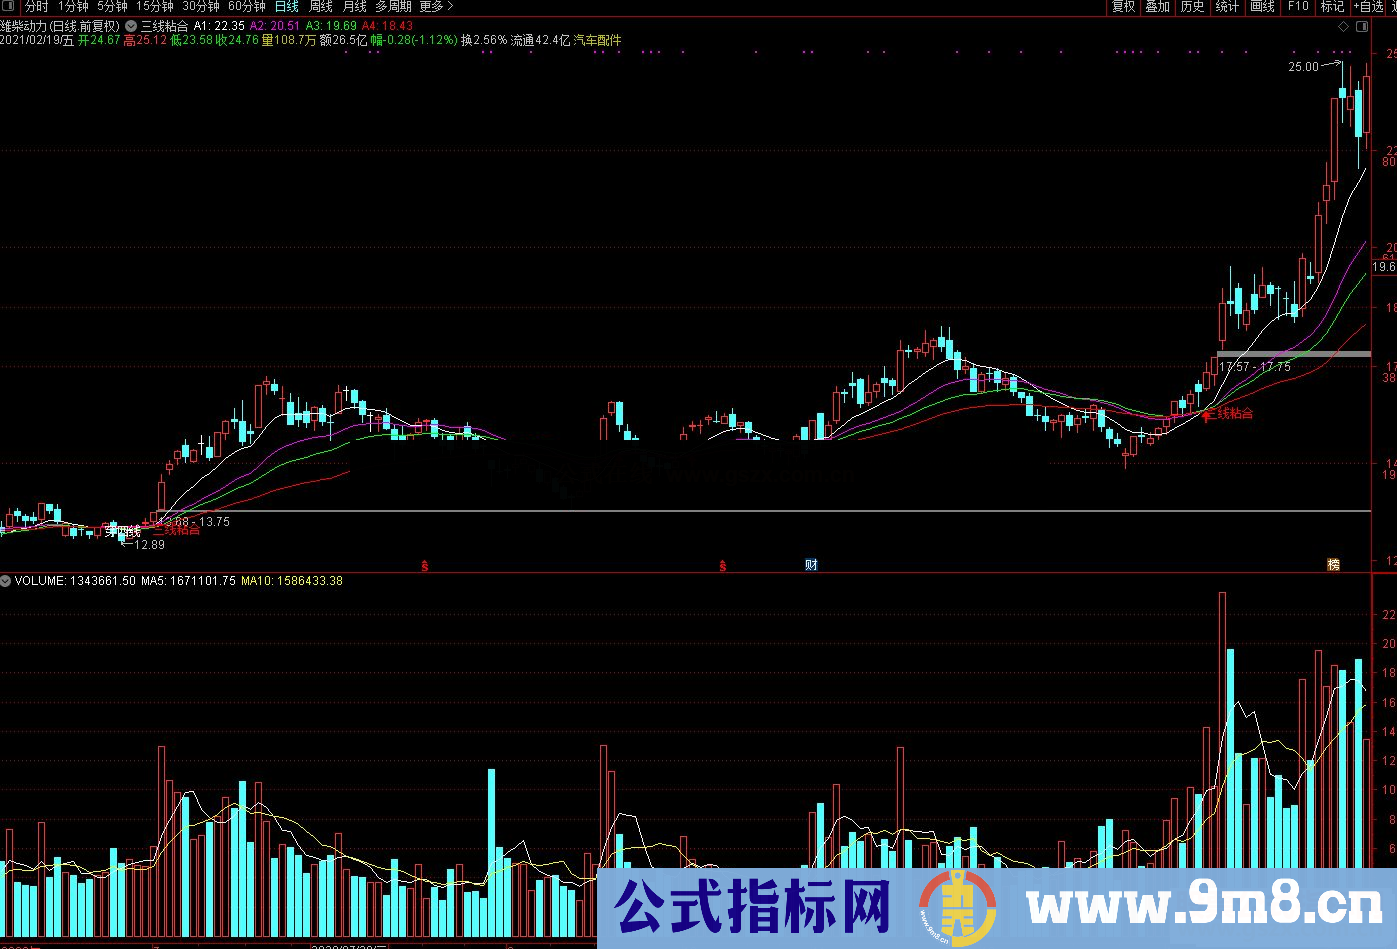Select the 画线 drawing tool
This screenshot has width=1397, height=949.
(x=1261, y=7)
